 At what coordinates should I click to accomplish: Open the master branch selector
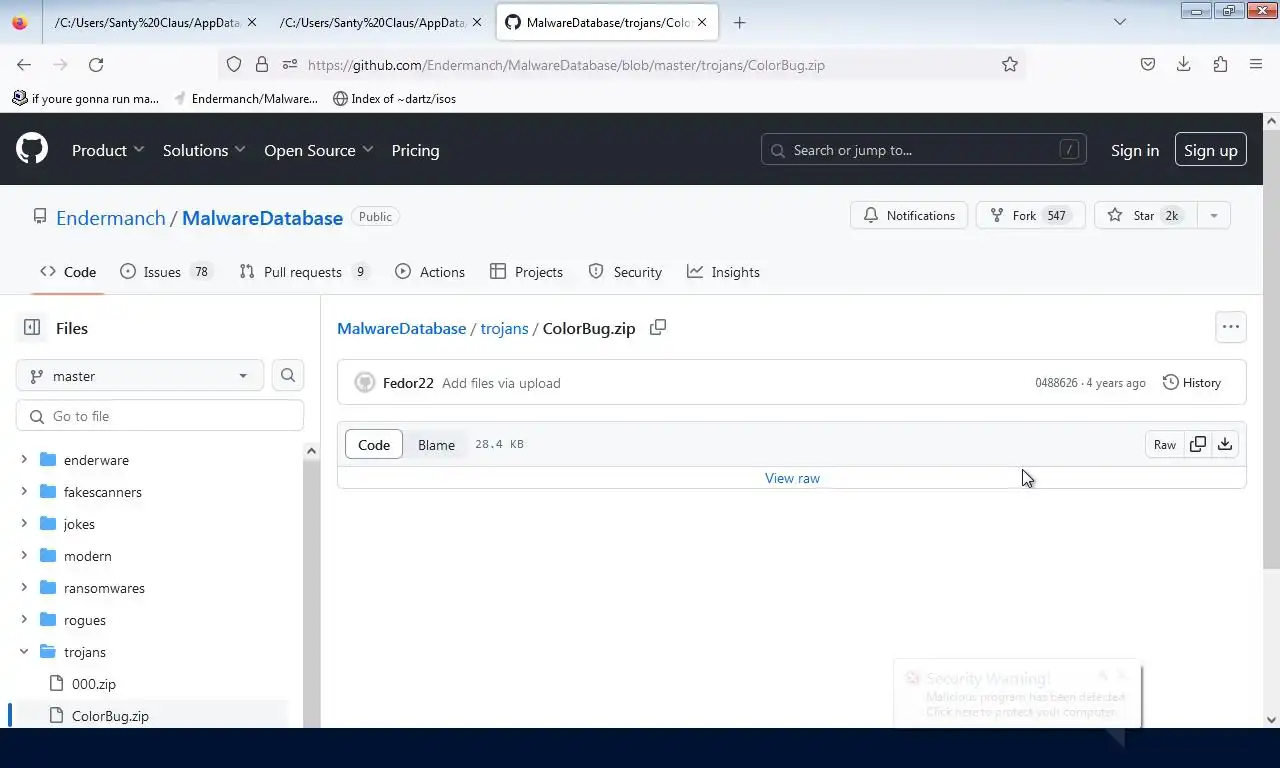(140, 376)
